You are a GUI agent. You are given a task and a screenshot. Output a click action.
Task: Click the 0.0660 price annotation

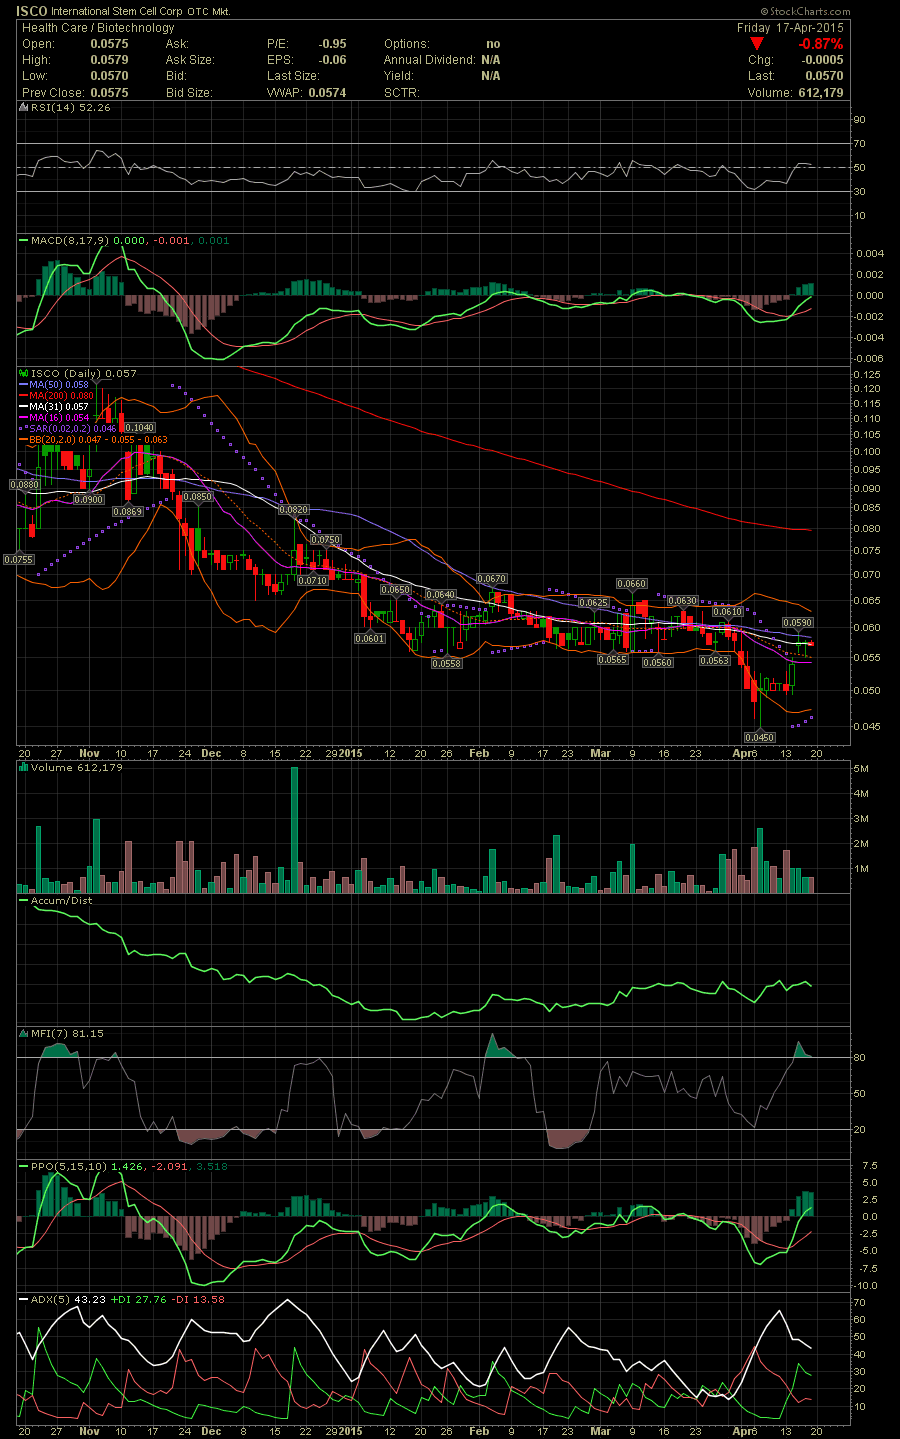[632, 583]
